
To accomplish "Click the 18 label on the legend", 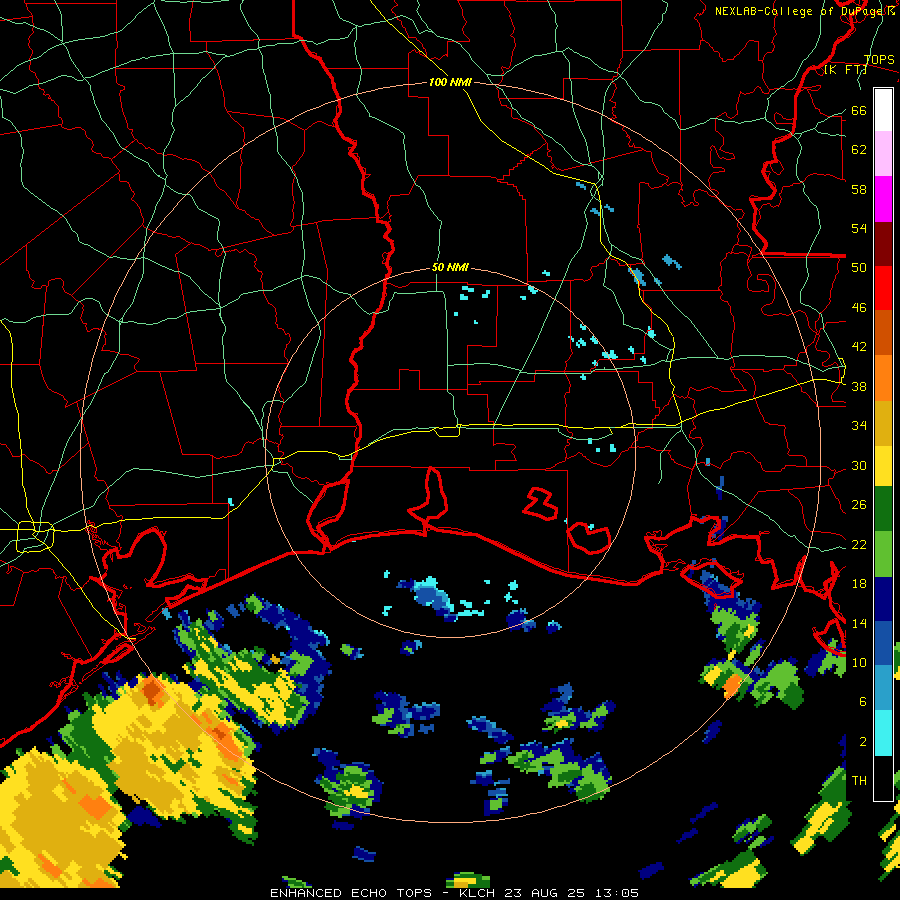I will [x=859, y=584].
